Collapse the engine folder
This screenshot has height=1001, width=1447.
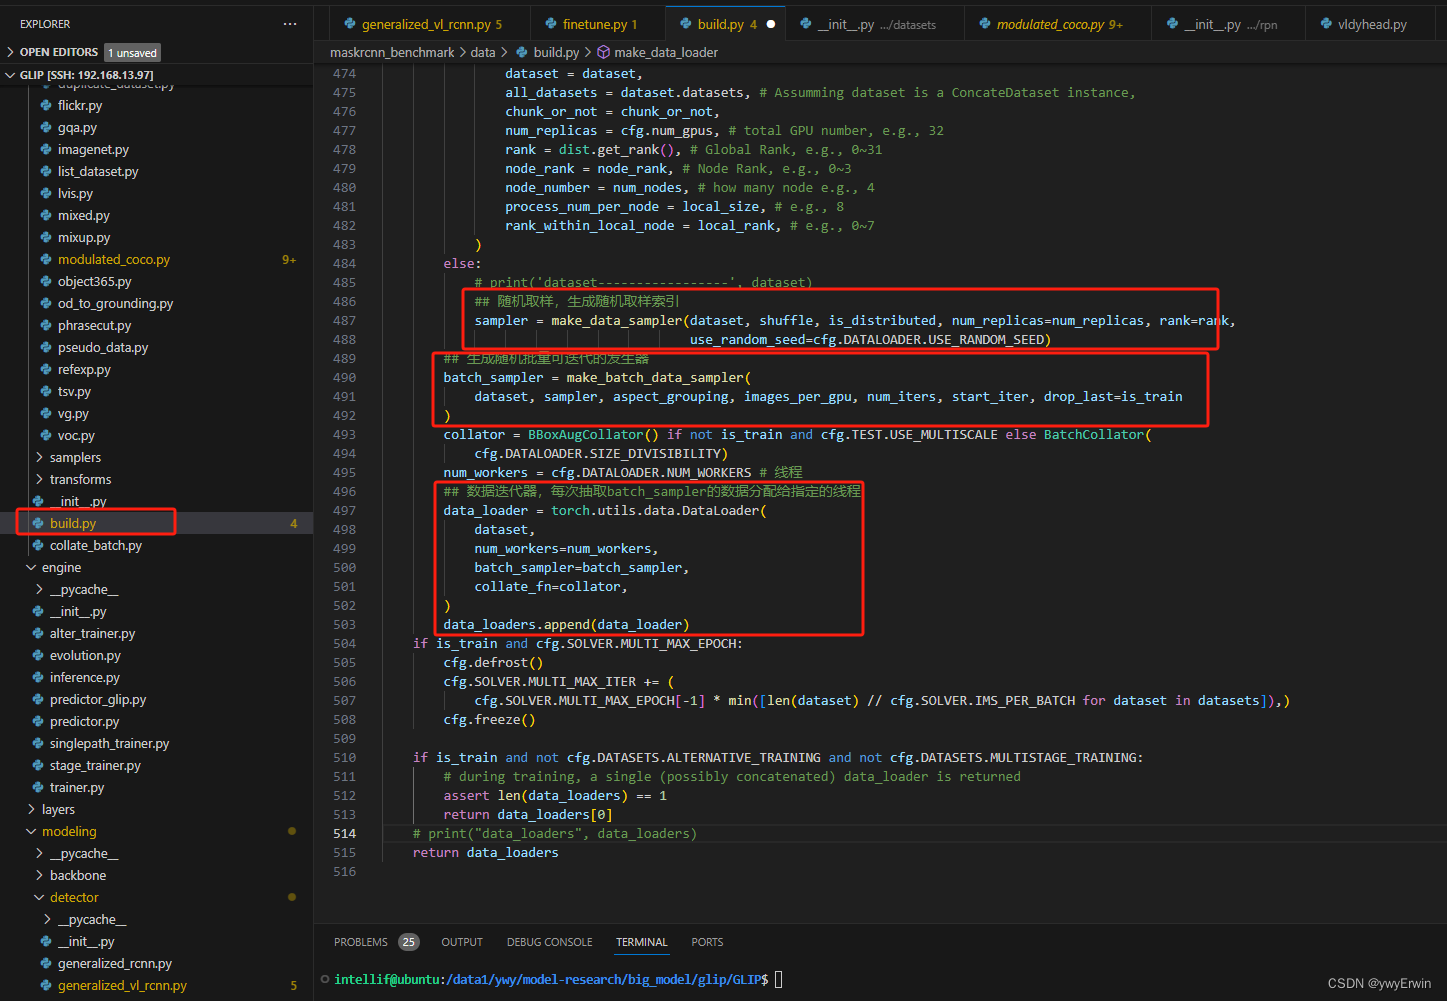[31, 567]
